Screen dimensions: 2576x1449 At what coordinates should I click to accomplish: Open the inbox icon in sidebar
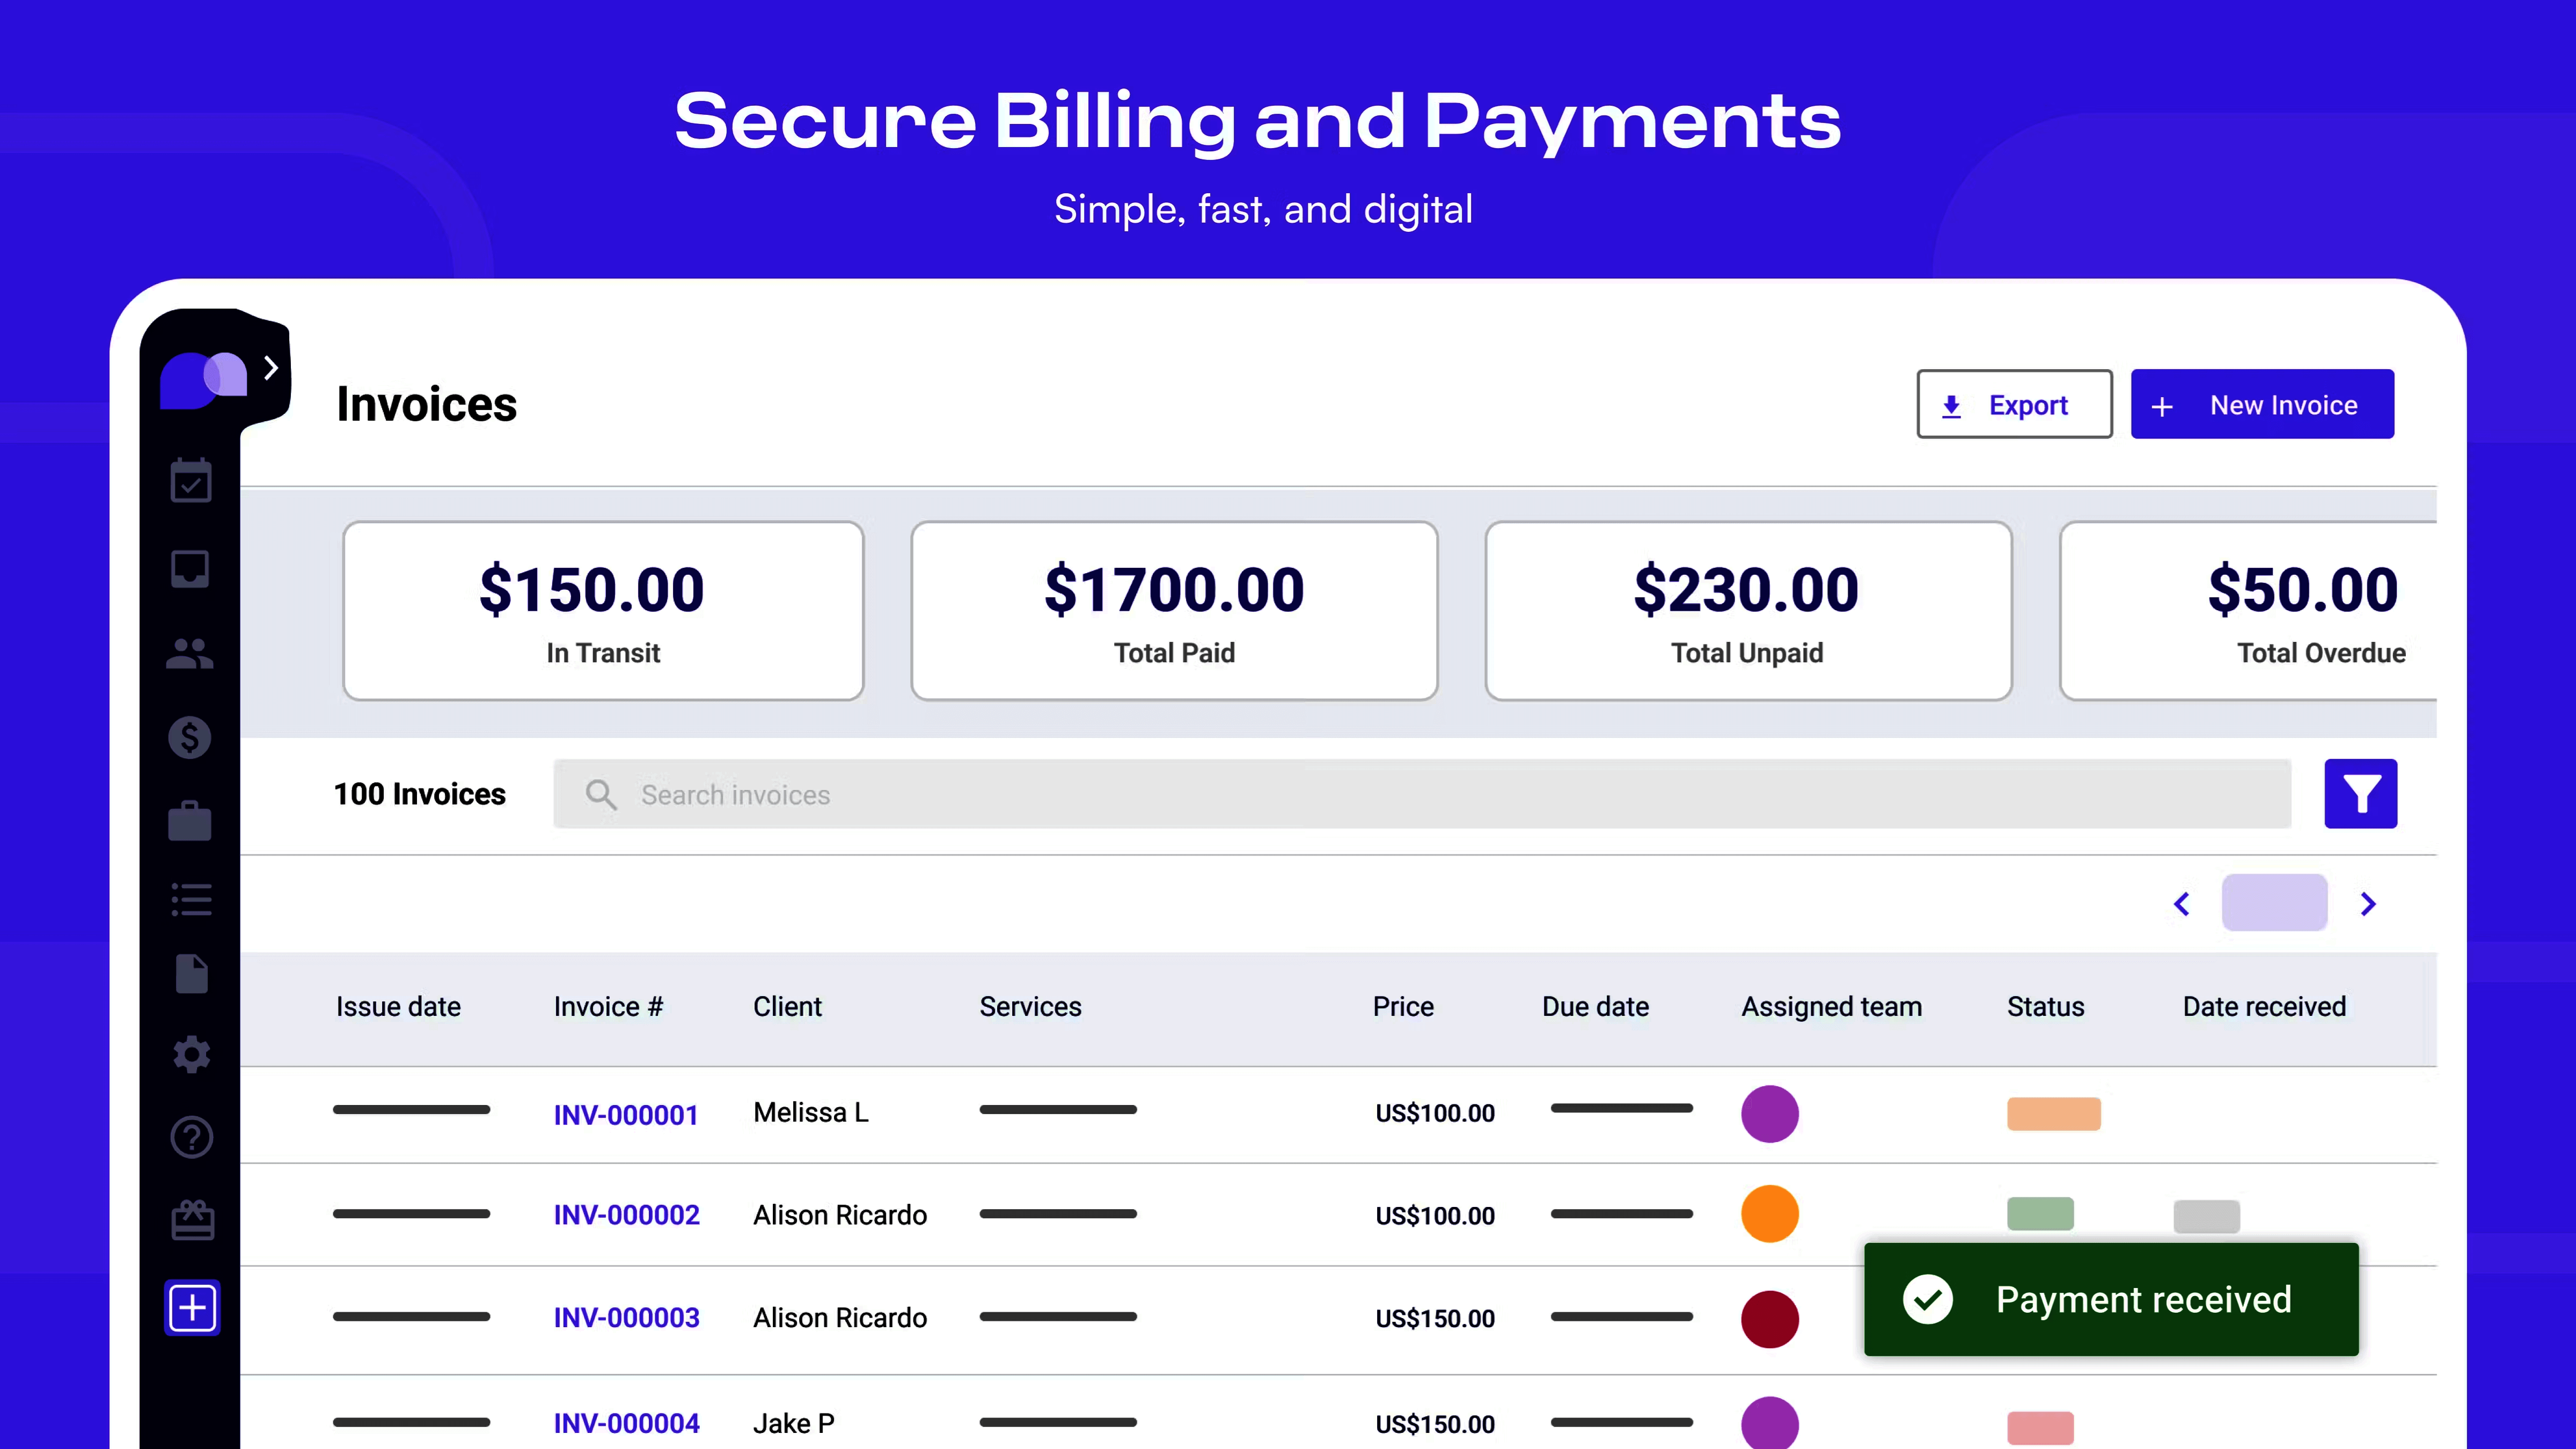tap(190, 568)
